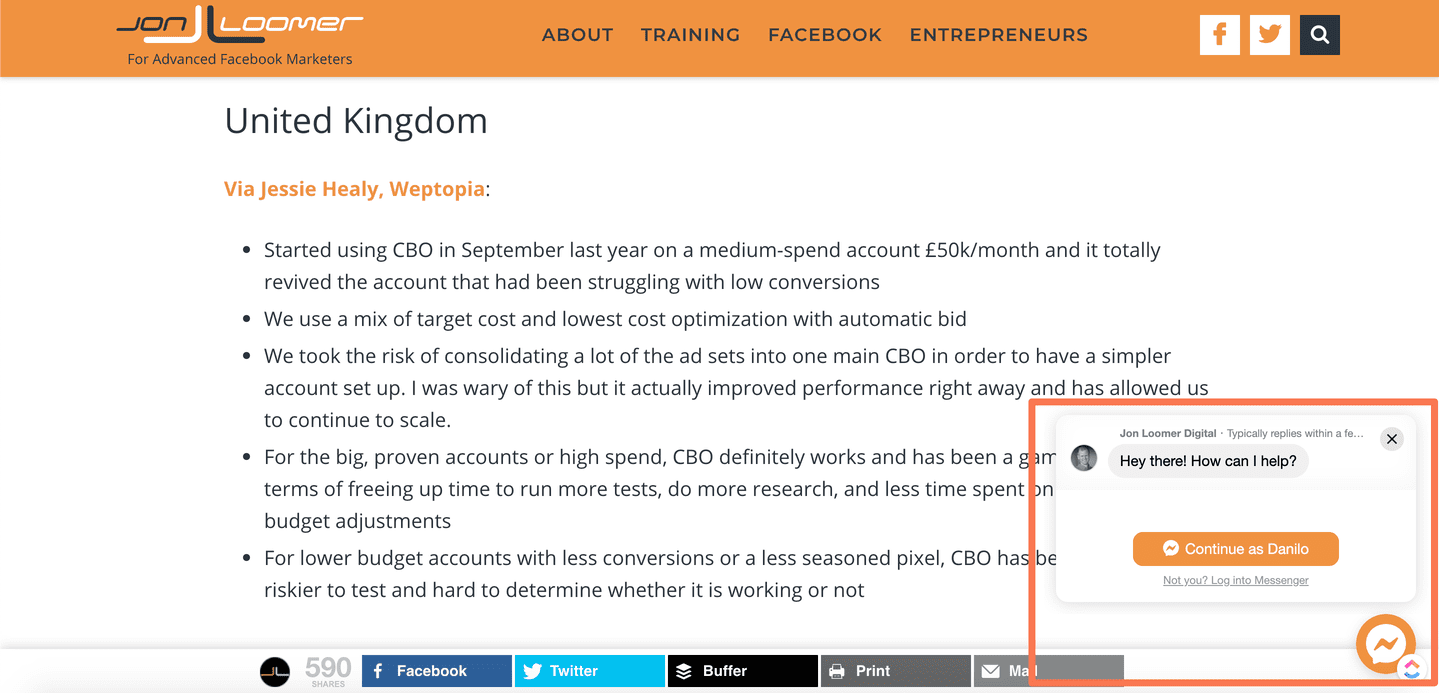Open the FACEBOOK menu item
This screenshot has width=1439, height=693.
tap(825, 35)
